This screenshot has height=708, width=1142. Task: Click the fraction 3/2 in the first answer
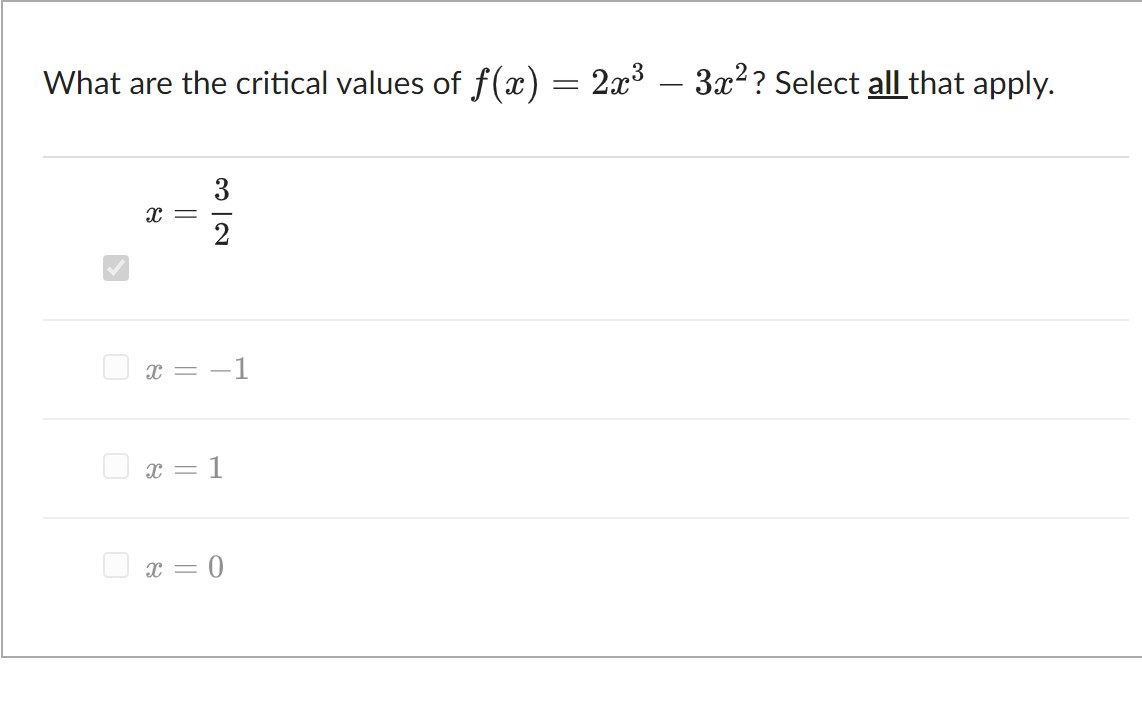(220, 210)
